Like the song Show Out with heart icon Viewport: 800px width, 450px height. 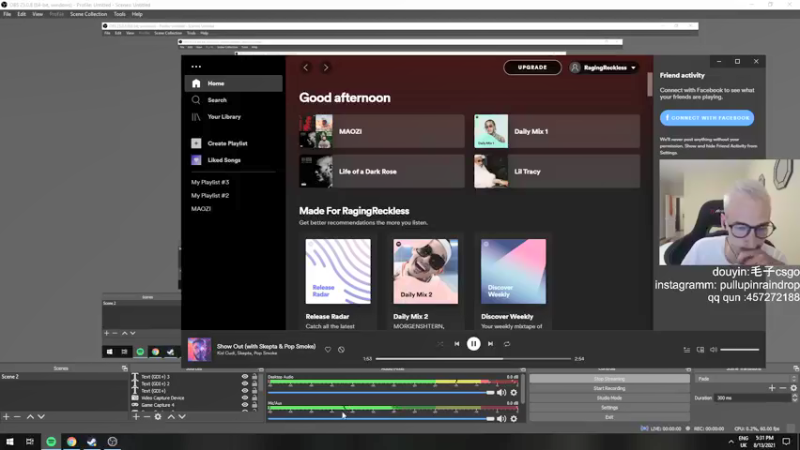click(328, 349)
